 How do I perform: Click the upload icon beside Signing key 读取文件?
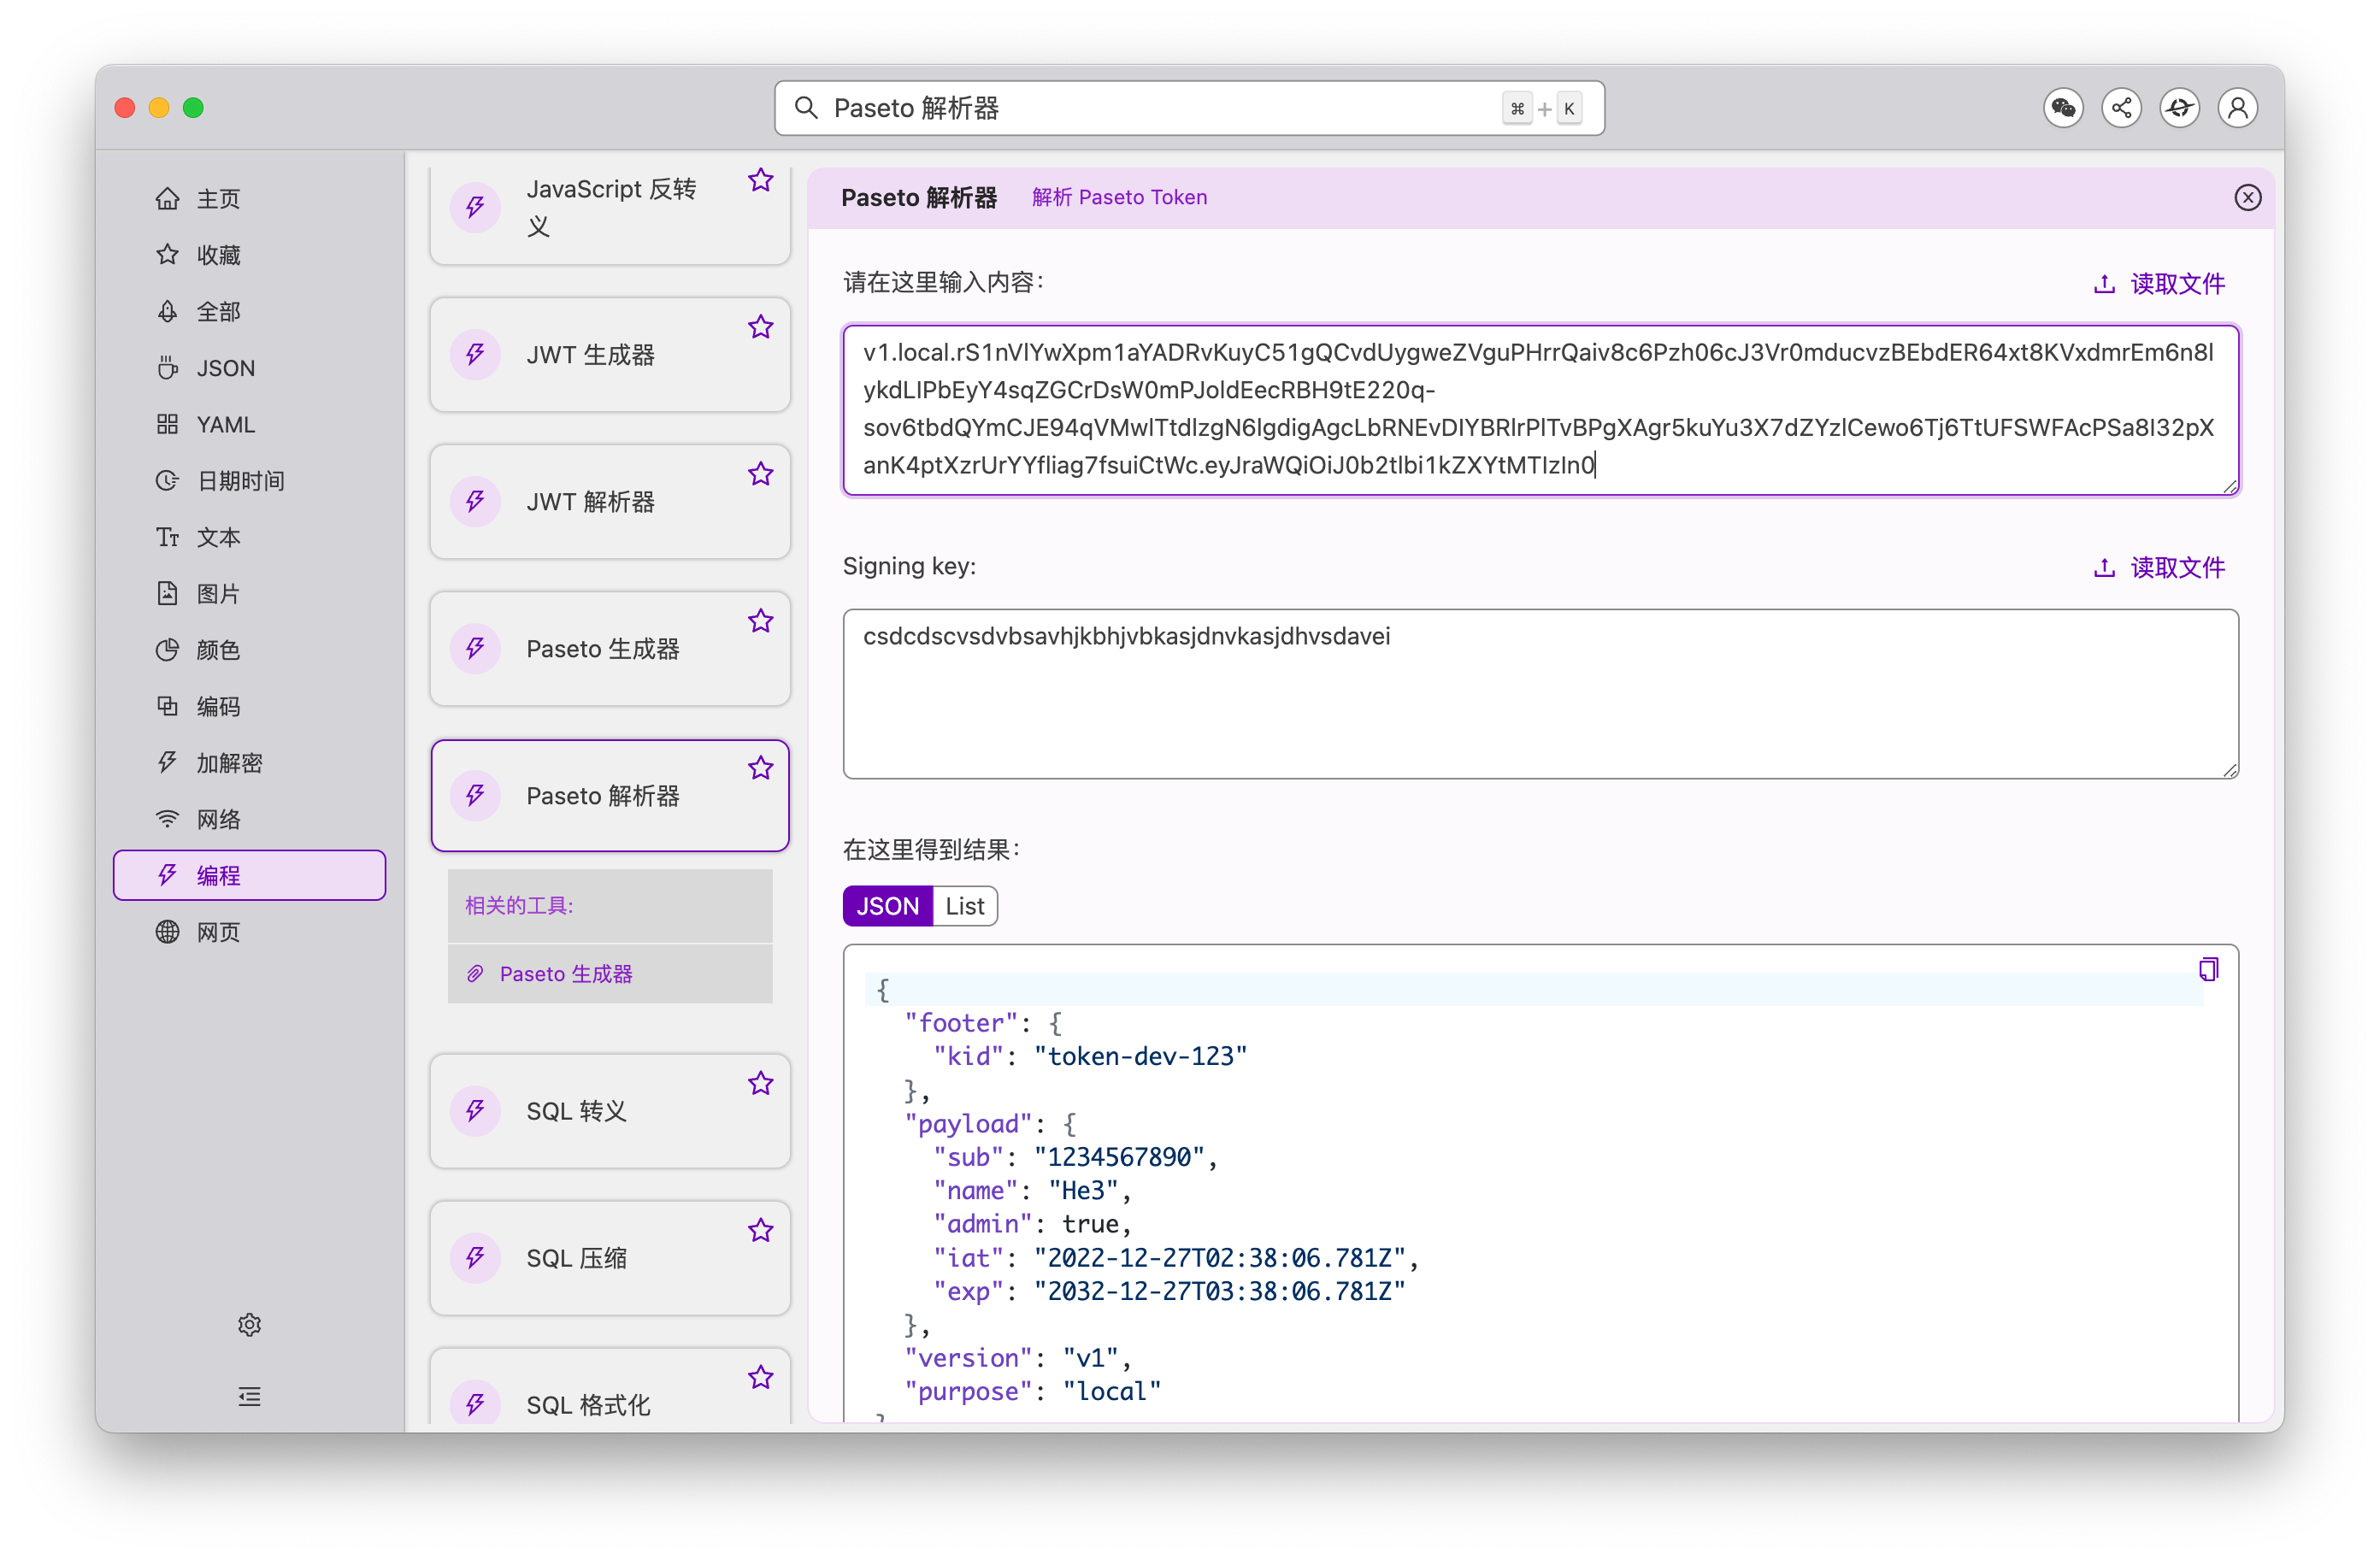(2104, 568)
